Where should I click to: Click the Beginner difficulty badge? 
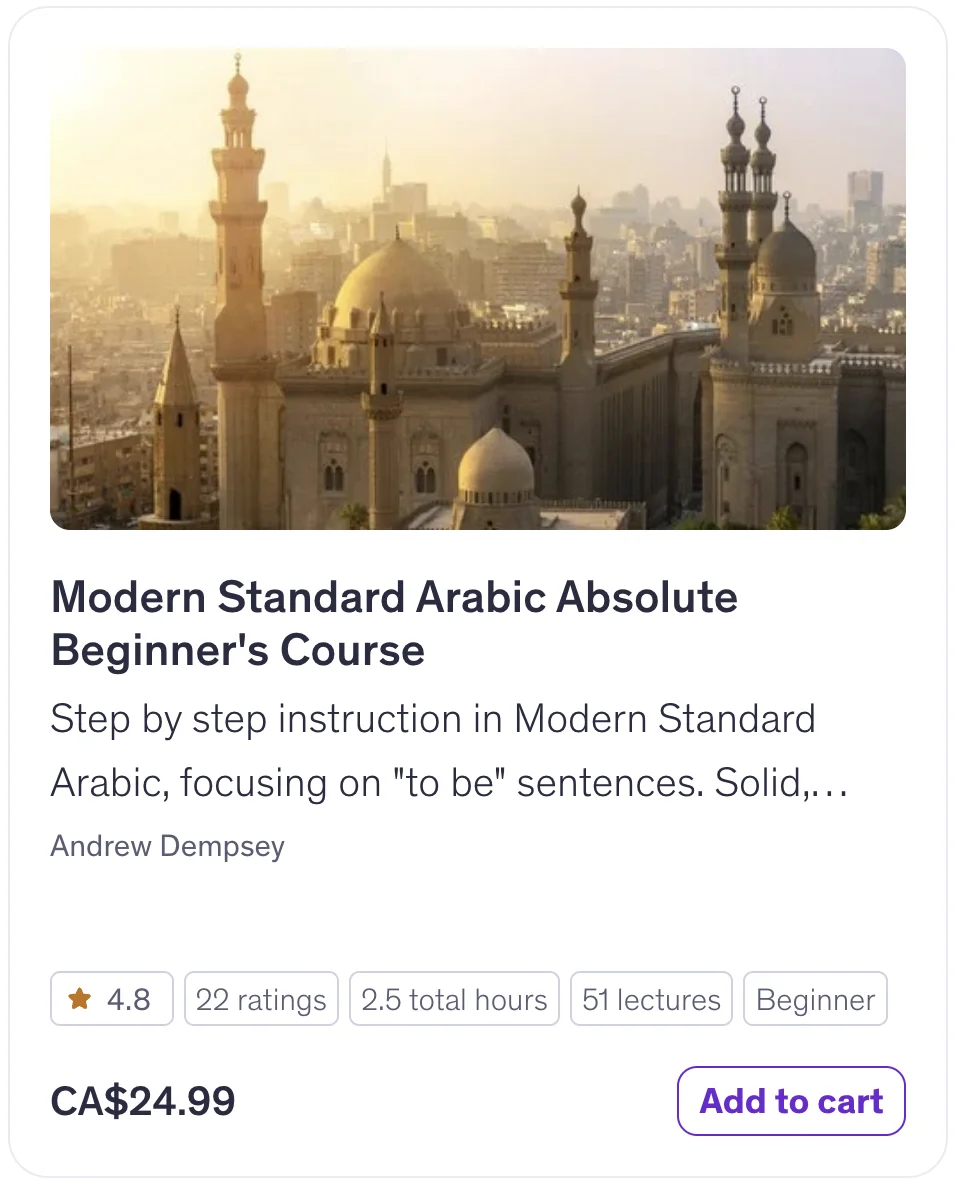point(815,998)
